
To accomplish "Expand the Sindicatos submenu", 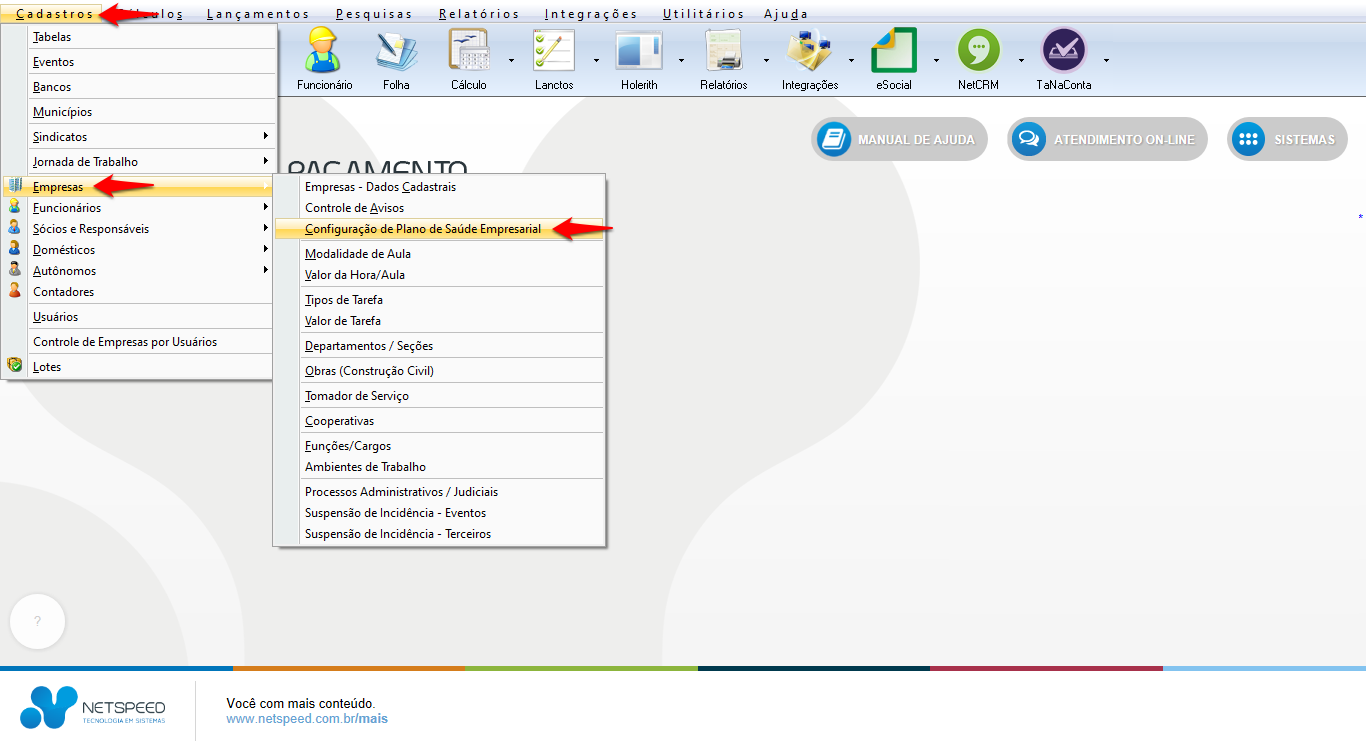I will coord(150,137).
